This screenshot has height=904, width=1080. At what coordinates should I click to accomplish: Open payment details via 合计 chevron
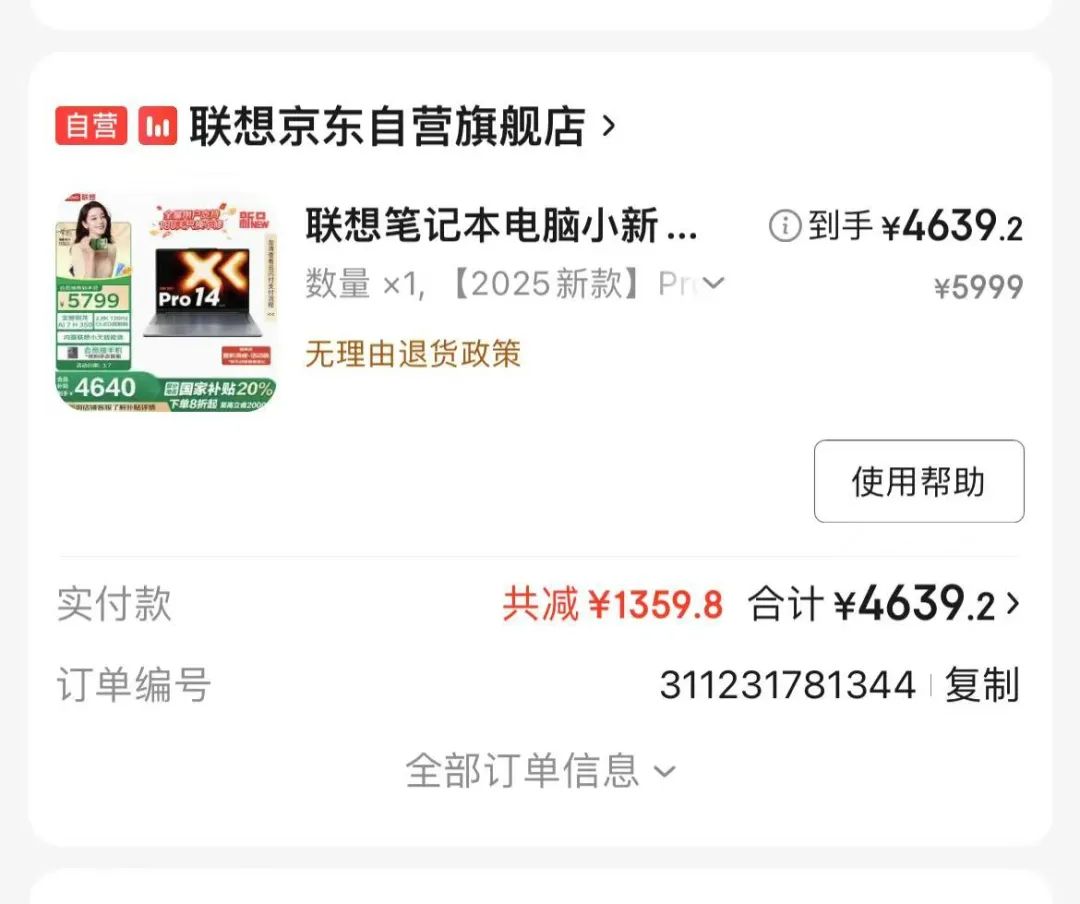coord(1012,604)
